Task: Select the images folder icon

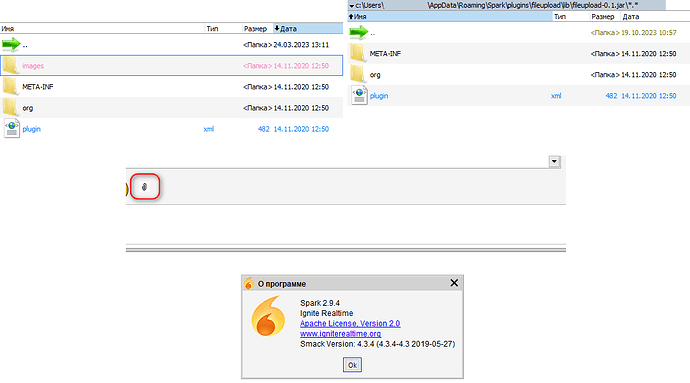Action: click(x=10, y=65)
